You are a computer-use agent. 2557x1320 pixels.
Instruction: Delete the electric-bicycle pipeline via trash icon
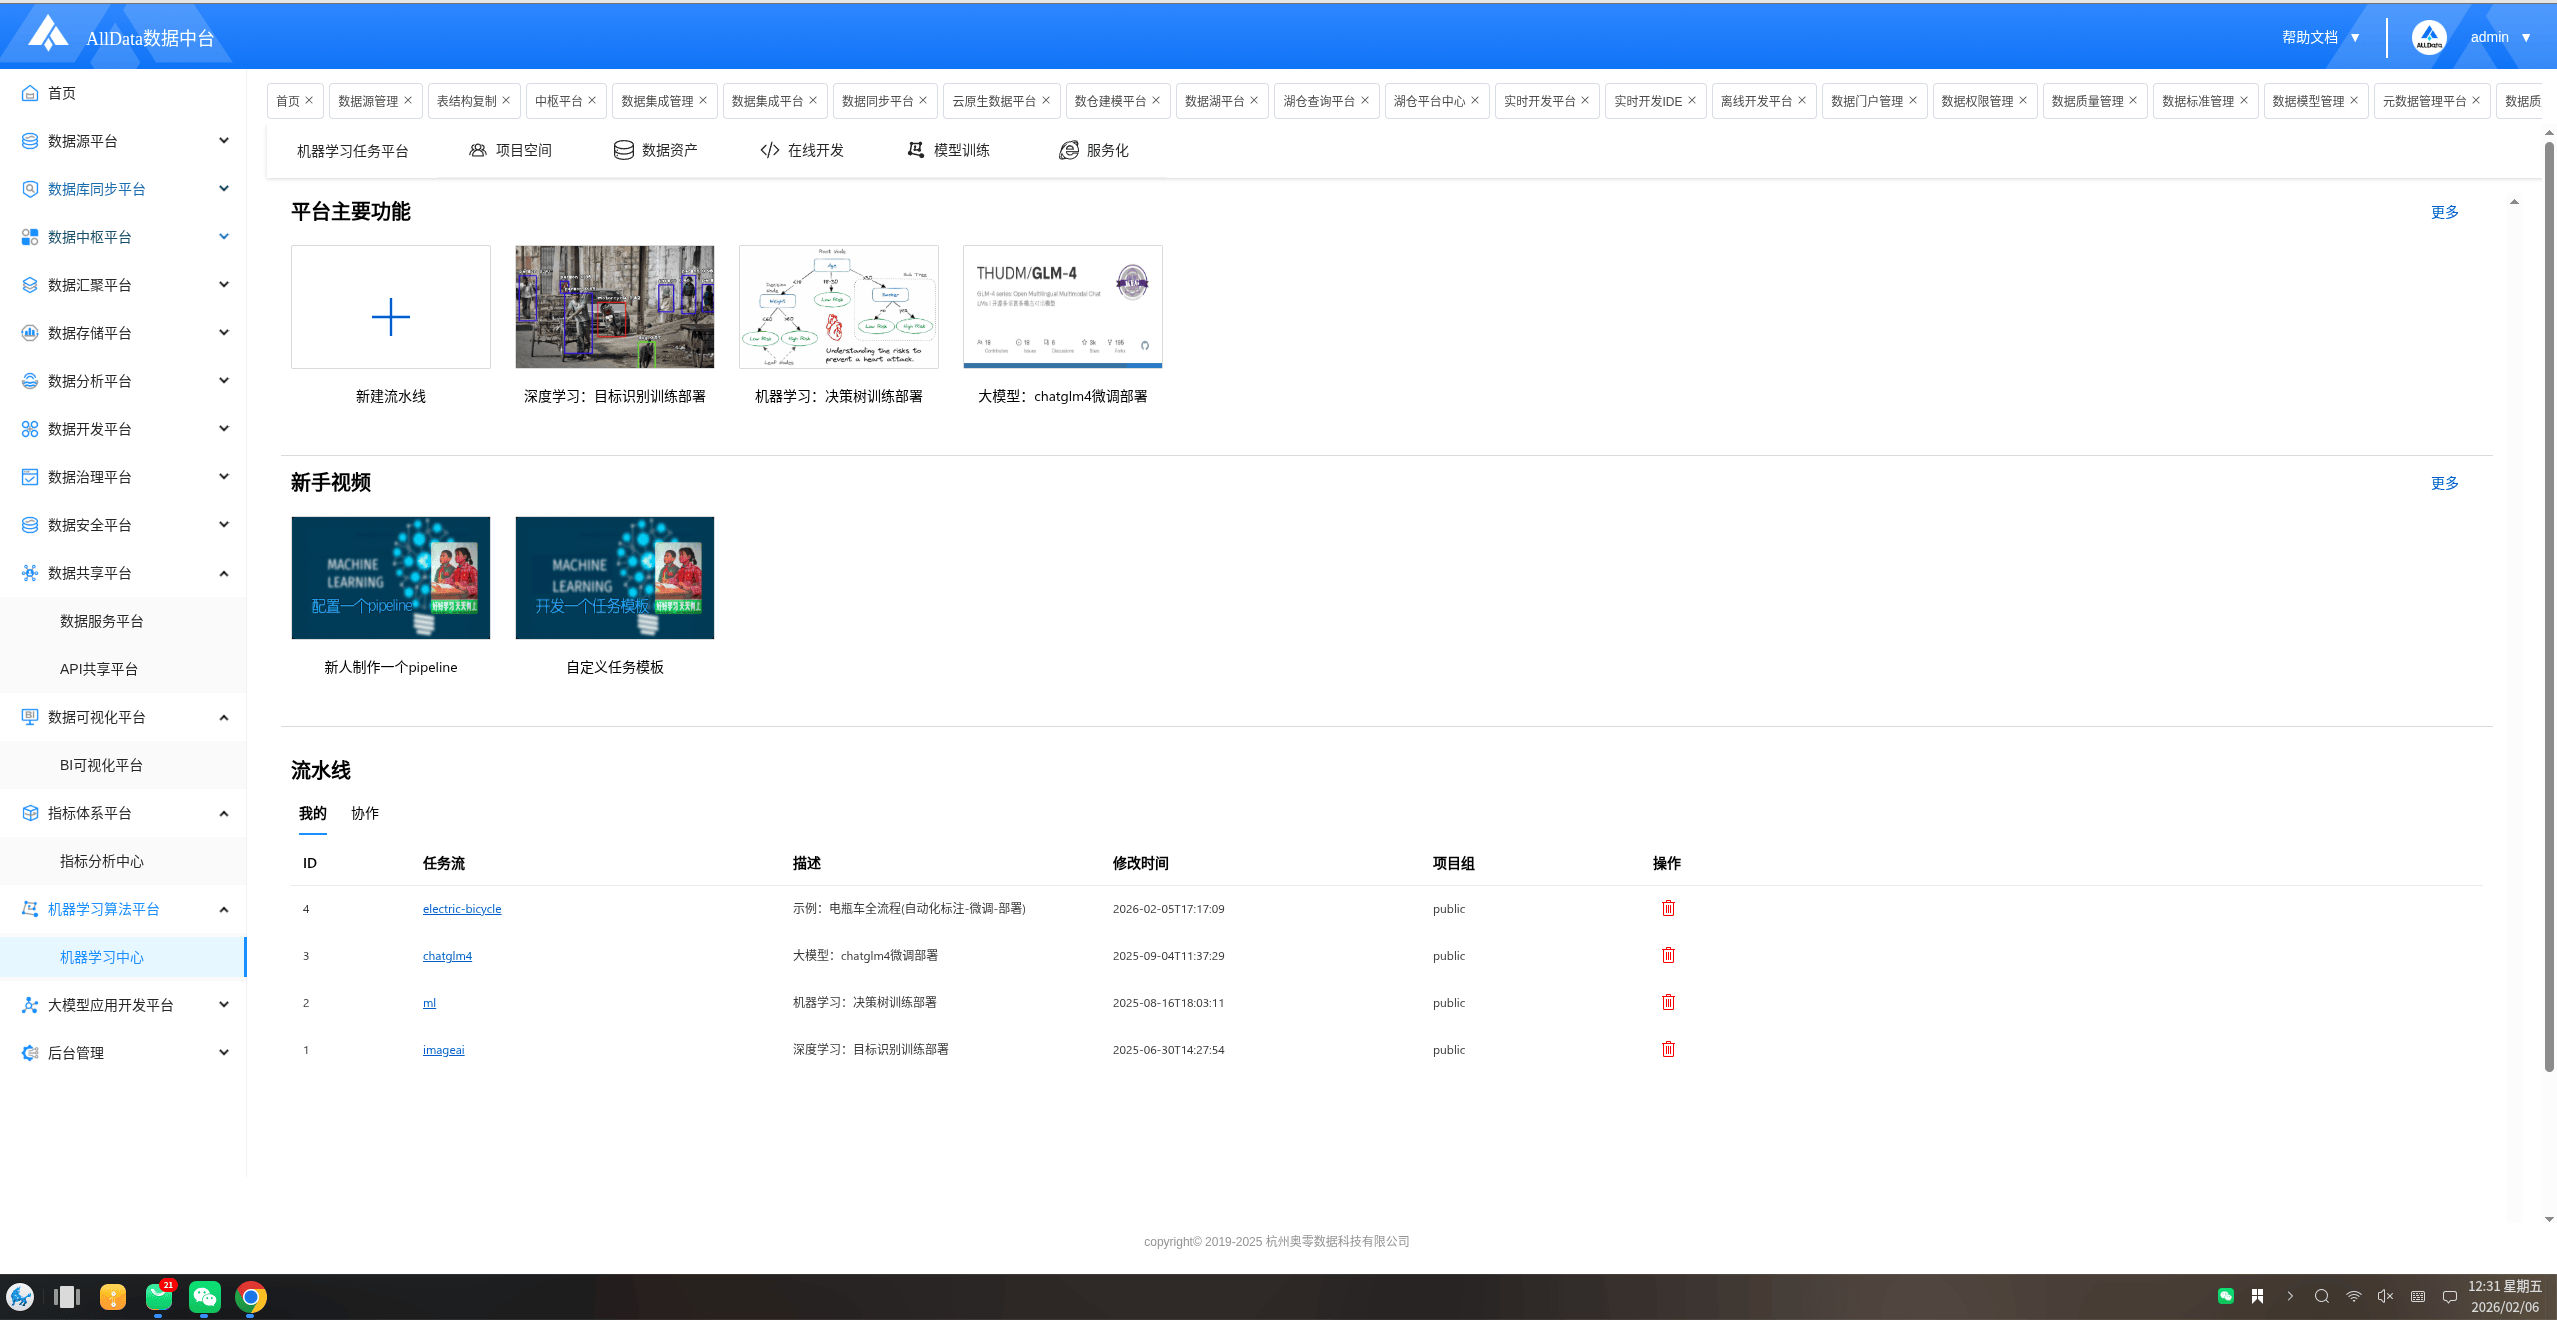pos(1668,908)
